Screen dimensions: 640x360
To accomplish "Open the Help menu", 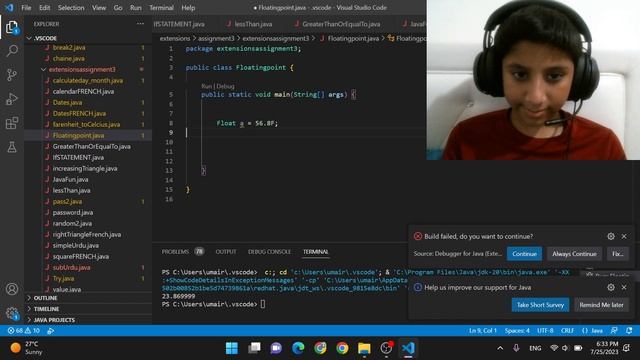I will point(188,7).
